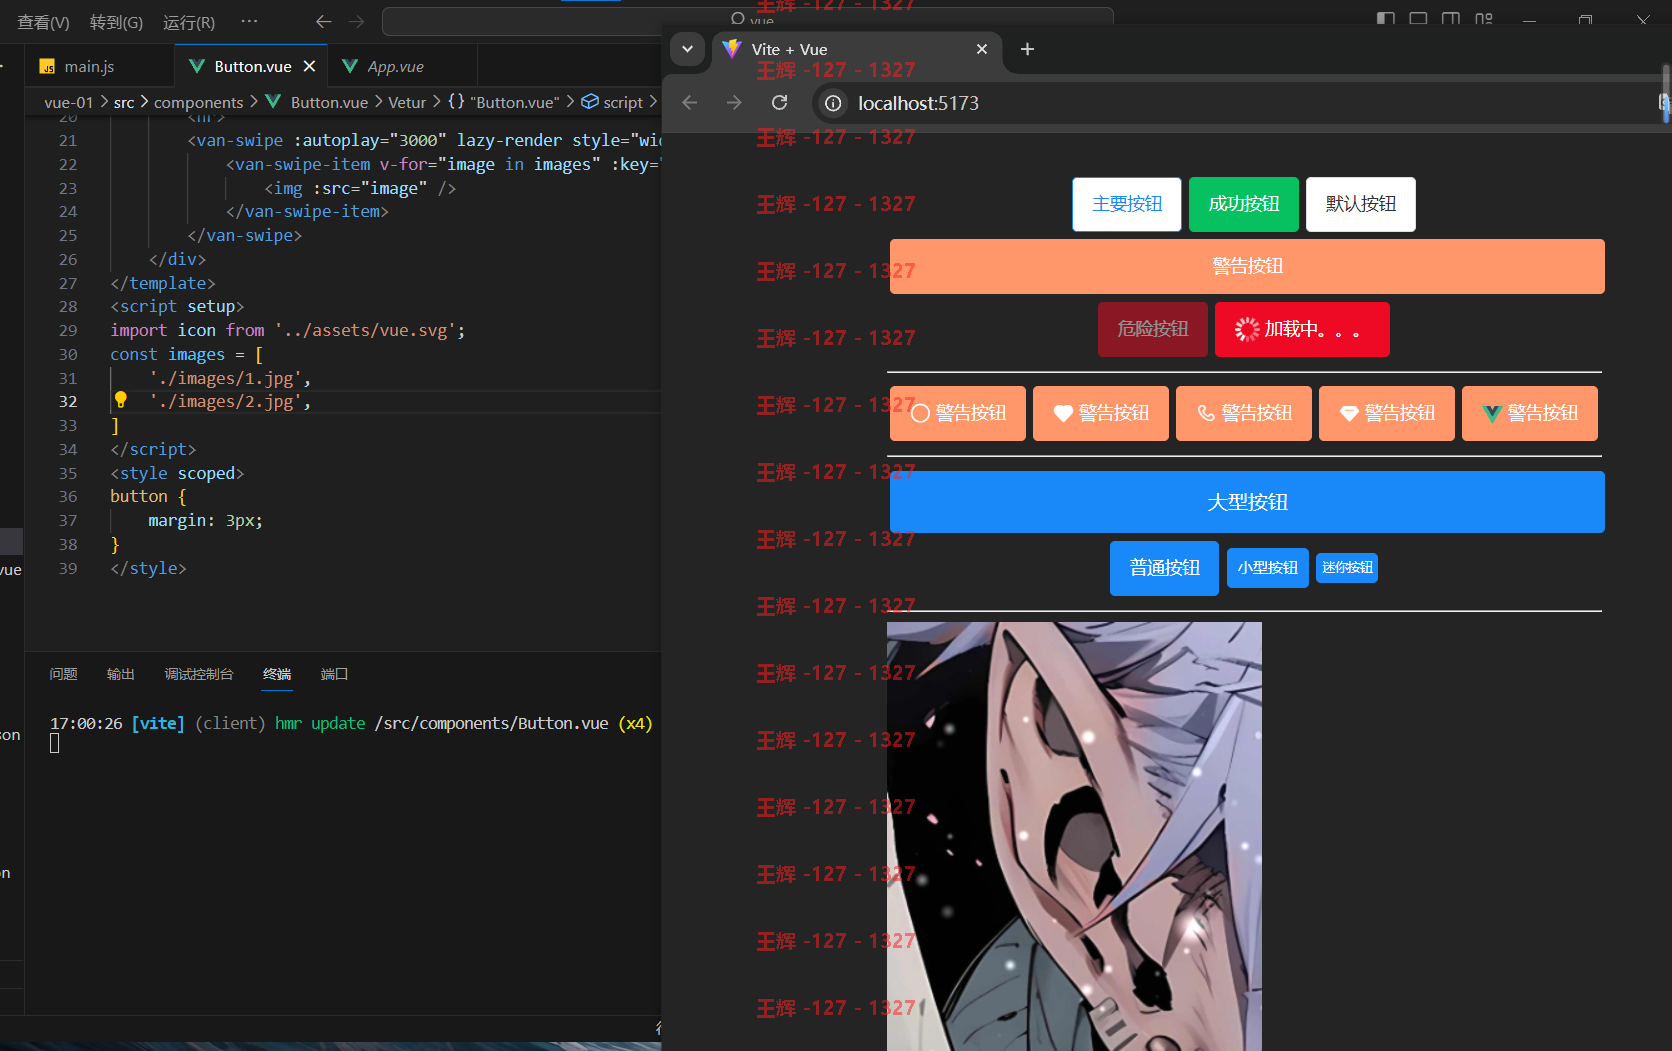The image size is (1672, 1051).
Task: Click the 警告按钮 with phone icon
Action: click(1244, 413)
